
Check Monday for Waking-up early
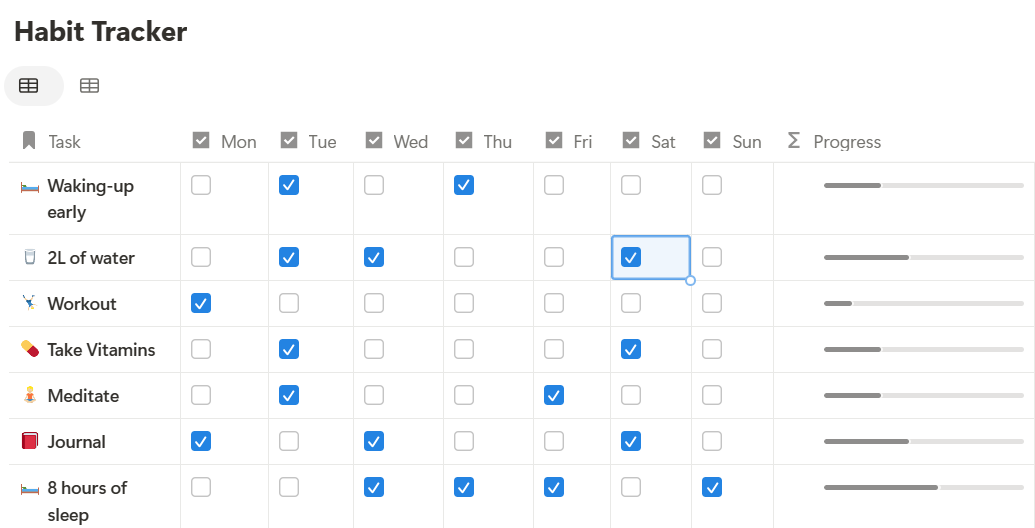201,185
